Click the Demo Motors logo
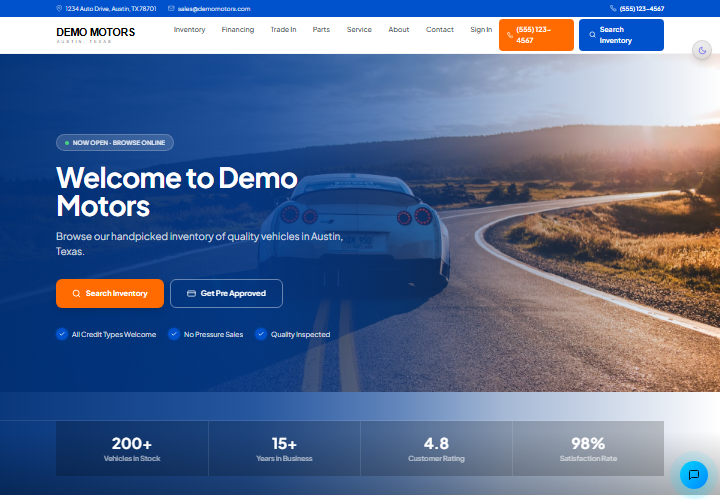This screenshot has height=500, width=720. (x=96, y=35)
